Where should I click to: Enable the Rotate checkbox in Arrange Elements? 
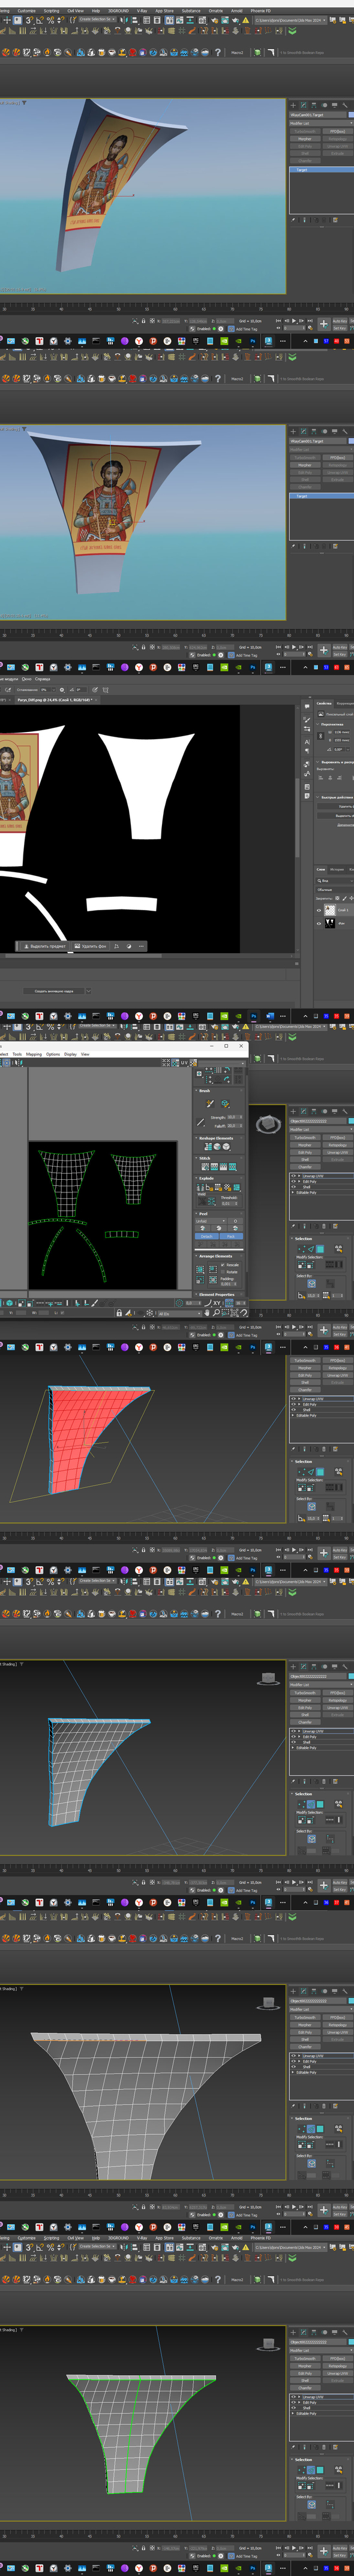(x=223, y=1272)
